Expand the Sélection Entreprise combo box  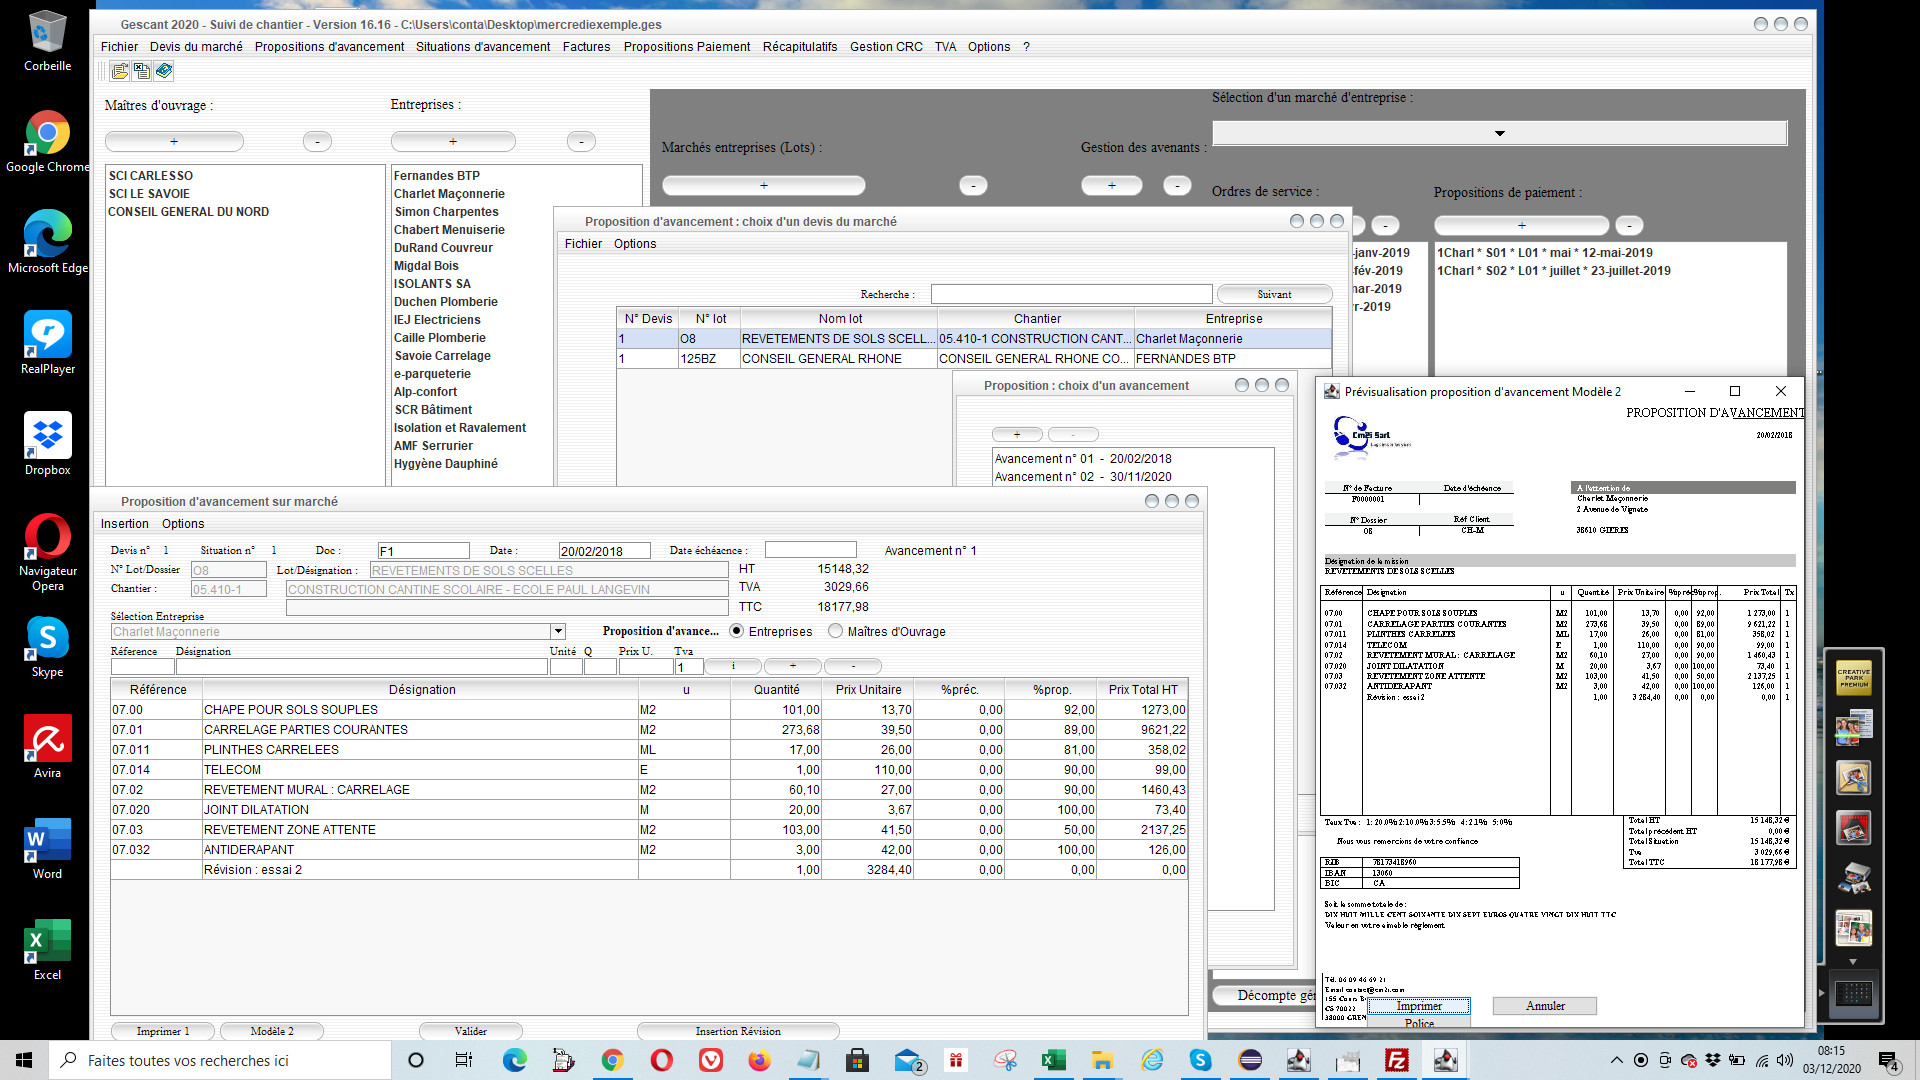click(x=558, y=632)
